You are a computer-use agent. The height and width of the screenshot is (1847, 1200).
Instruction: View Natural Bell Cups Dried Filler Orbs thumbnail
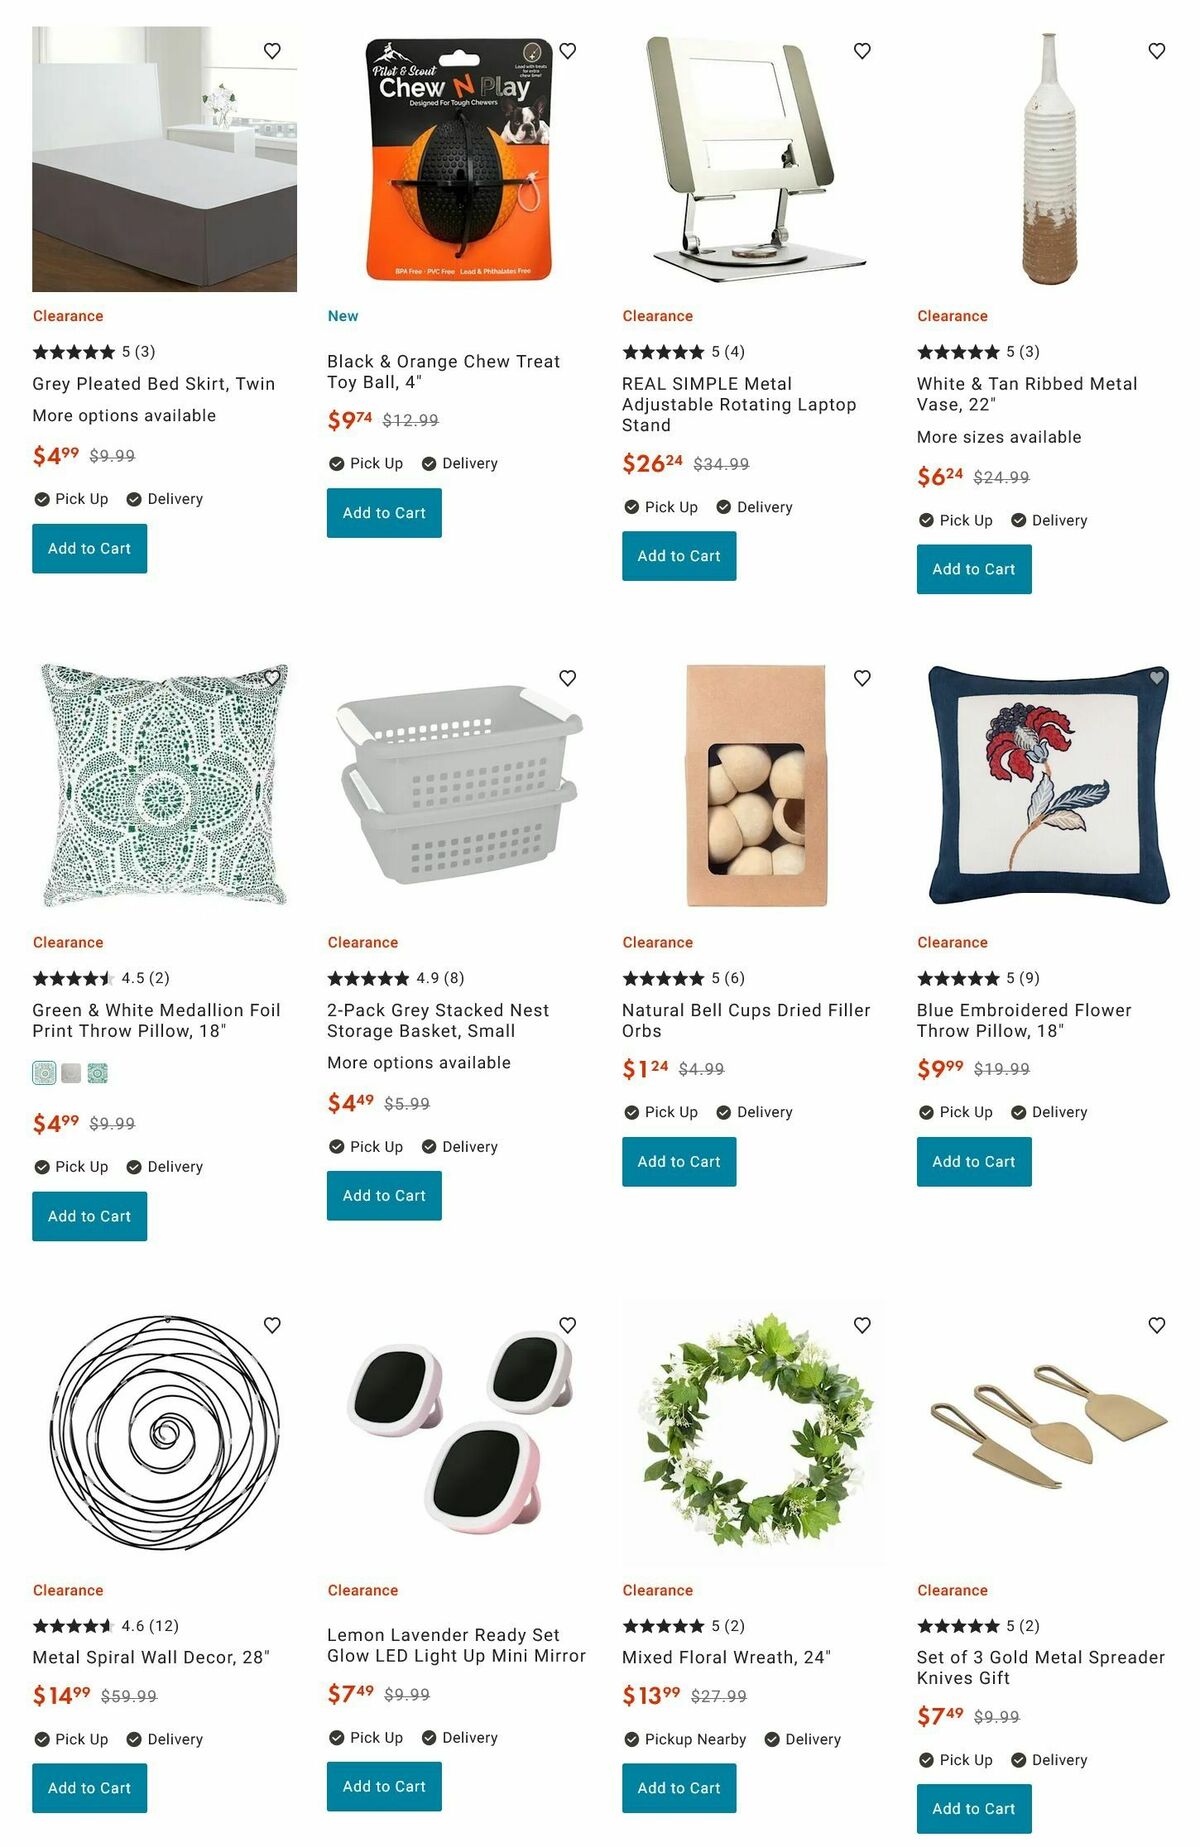(755, 785)
